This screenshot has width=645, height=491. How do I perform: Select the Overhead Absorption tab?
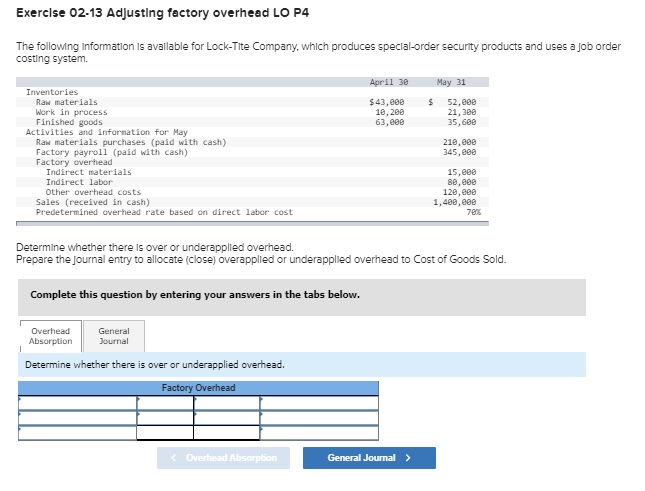[x=51, y=336]
